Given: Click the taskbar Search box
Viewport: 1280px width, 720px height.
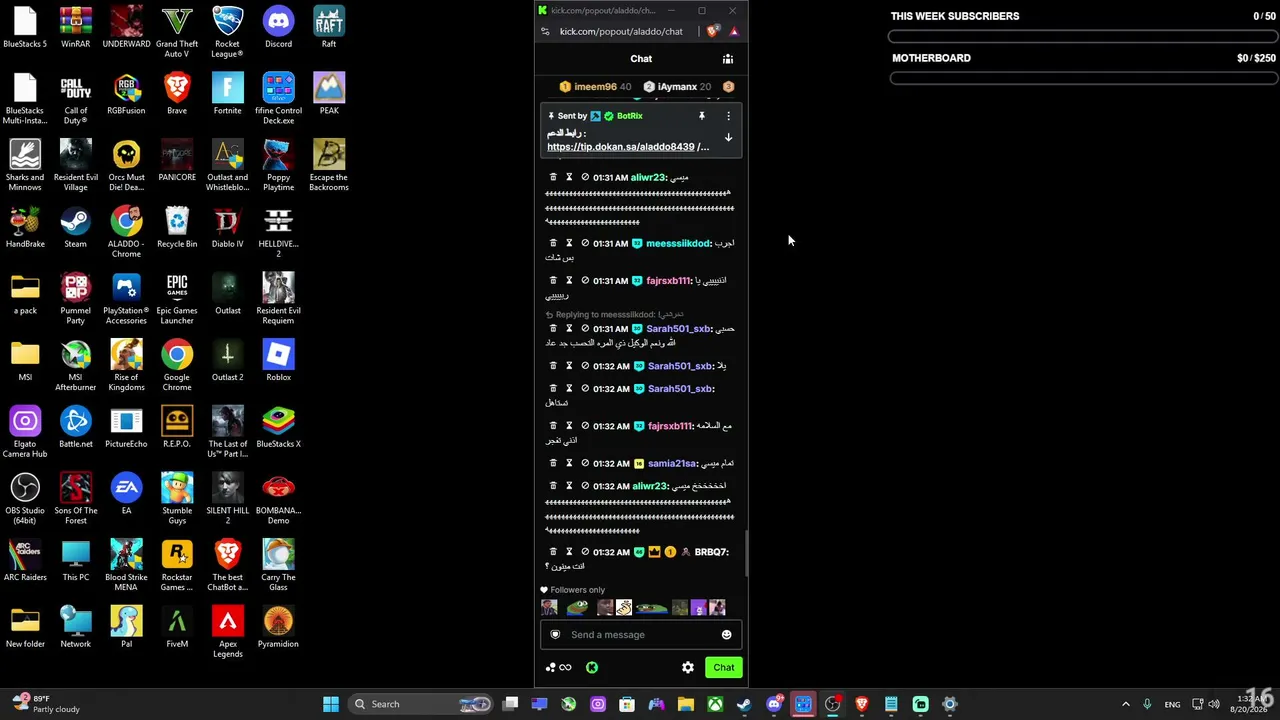Looking at the screenshot, I should [420, 704].
